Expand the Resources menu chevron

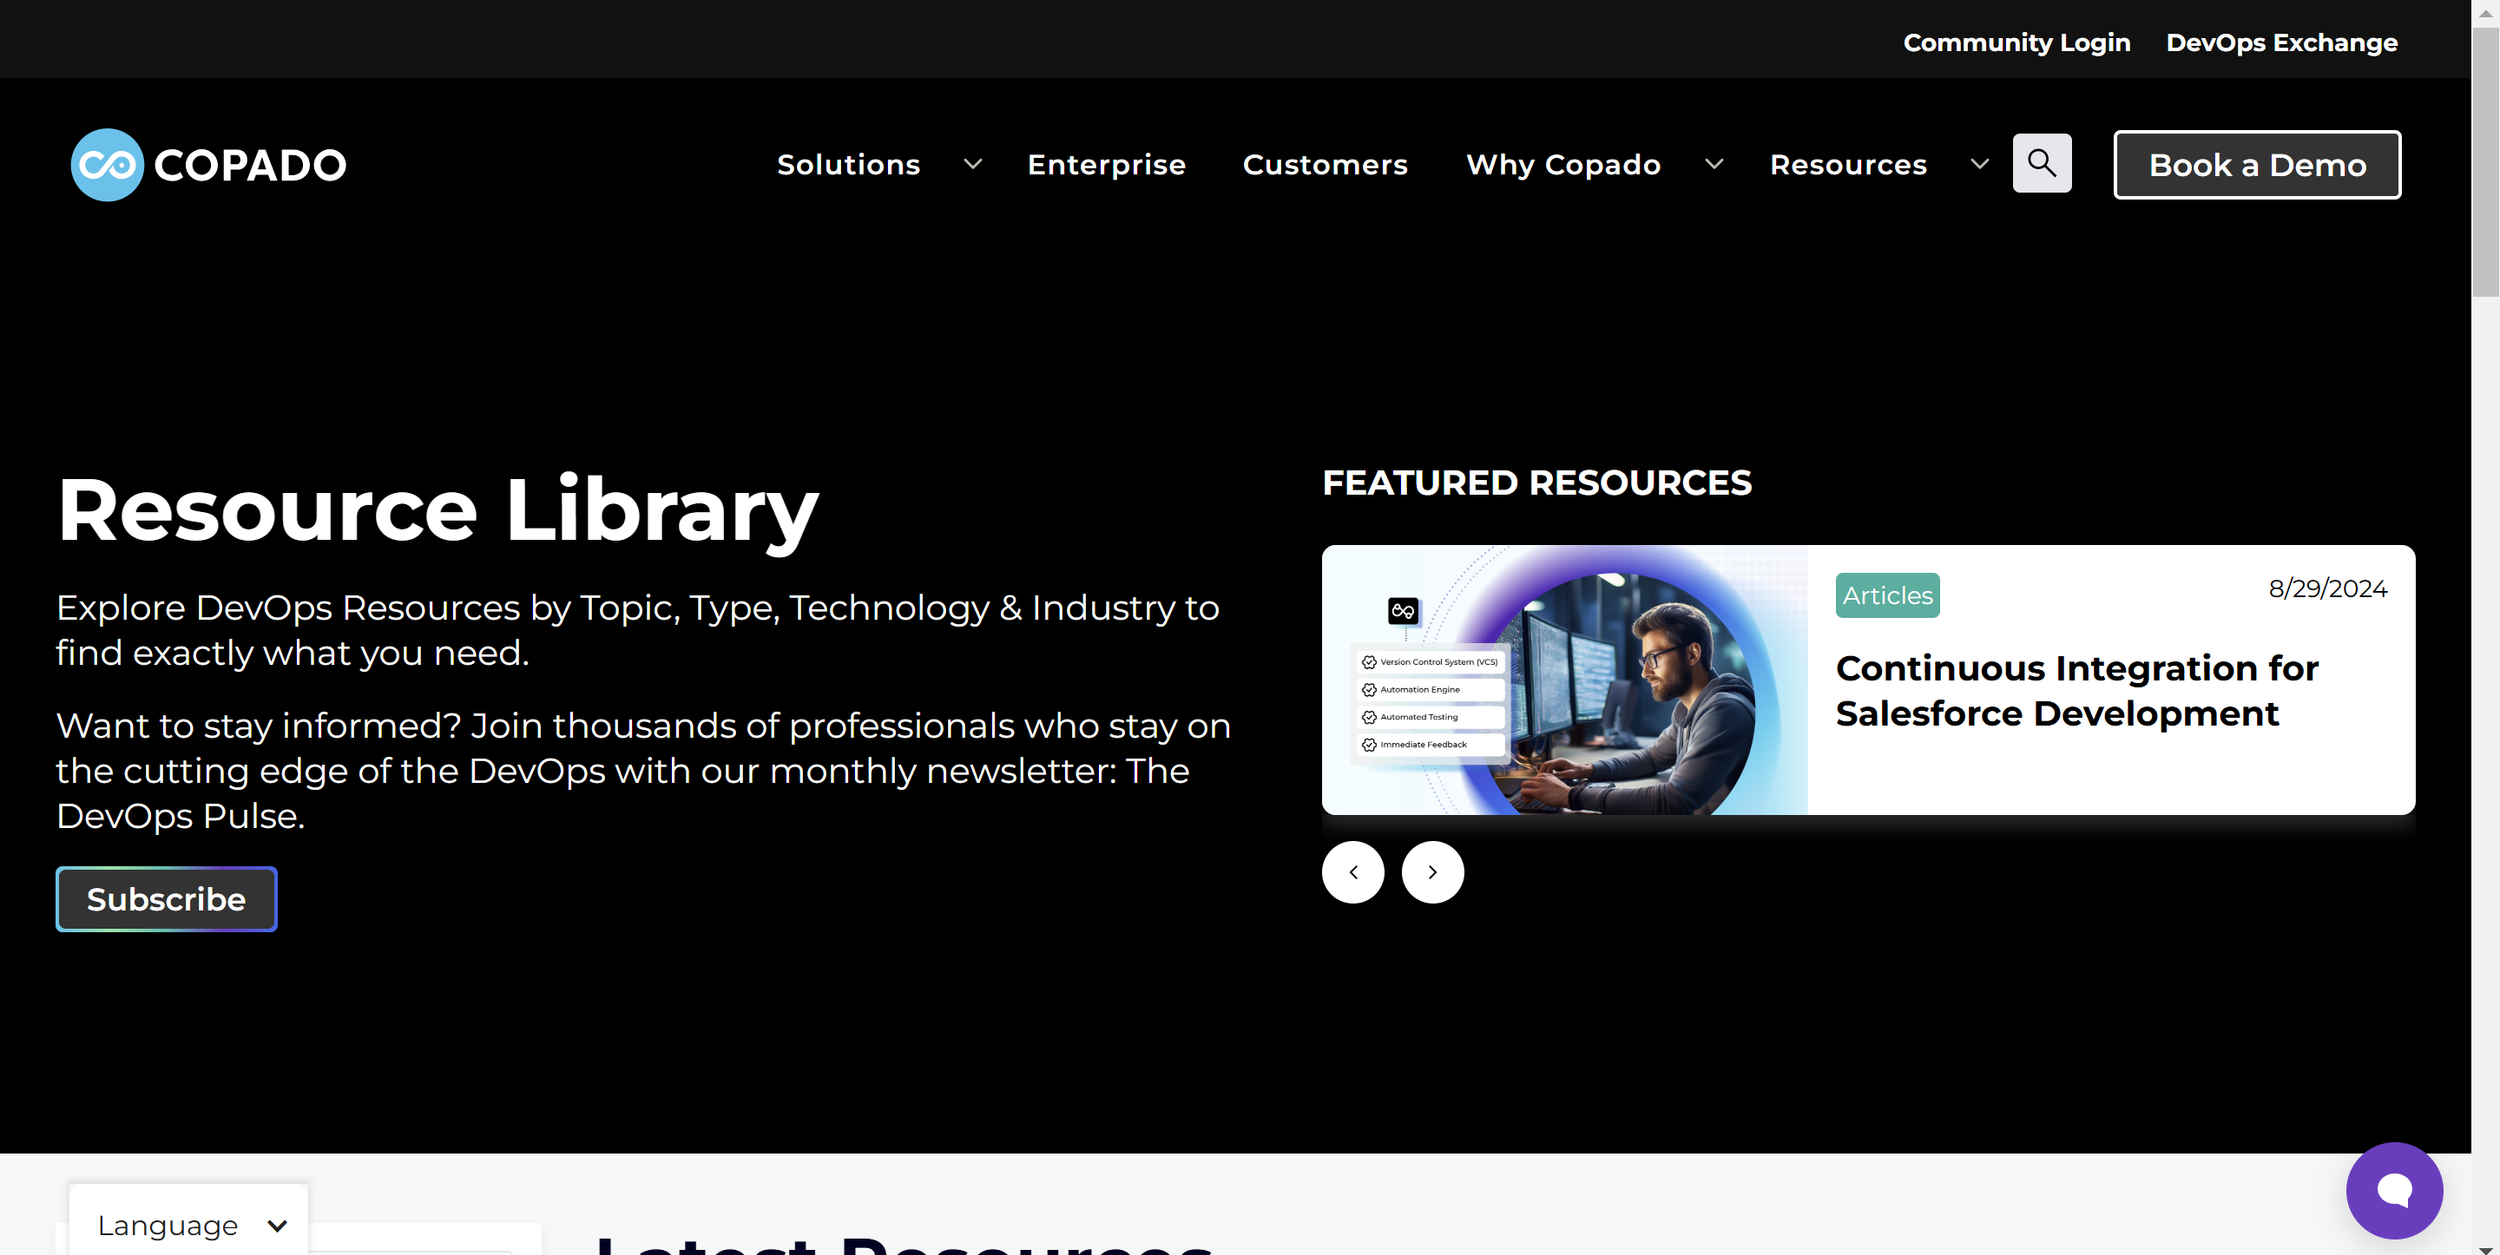click(1979, 164)
